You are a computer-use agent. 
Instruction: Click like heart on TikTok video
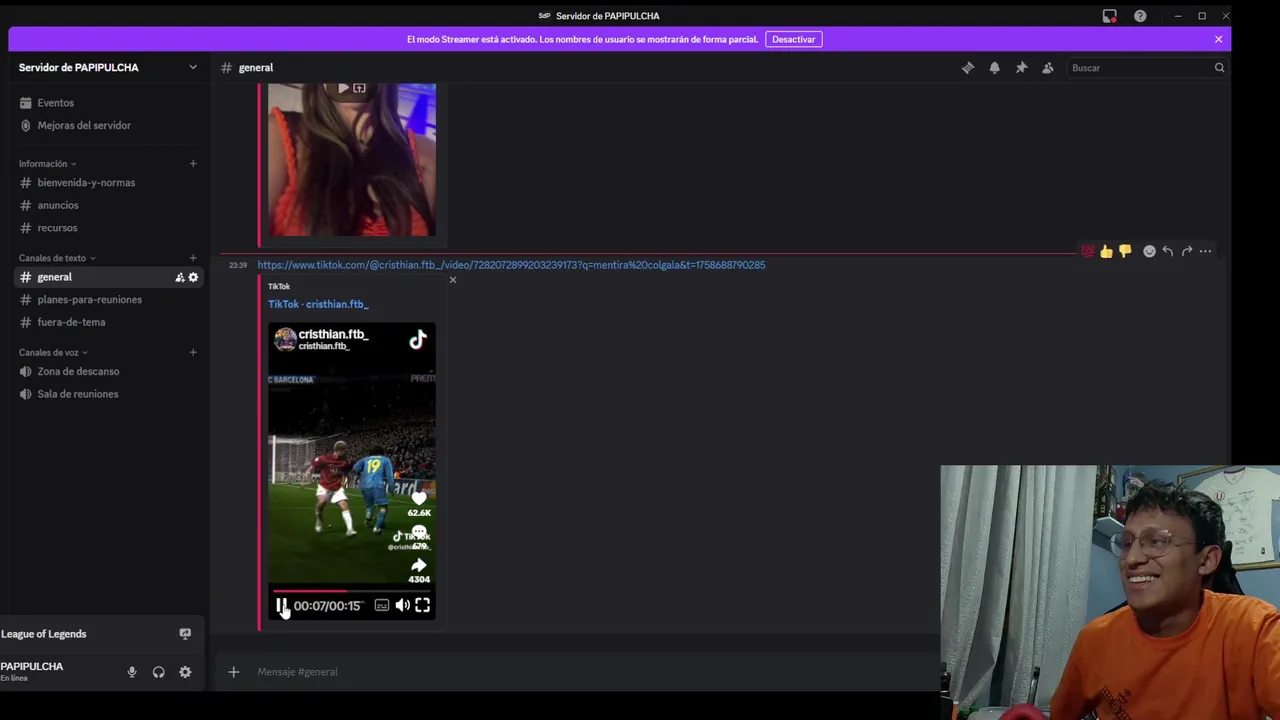419,498
